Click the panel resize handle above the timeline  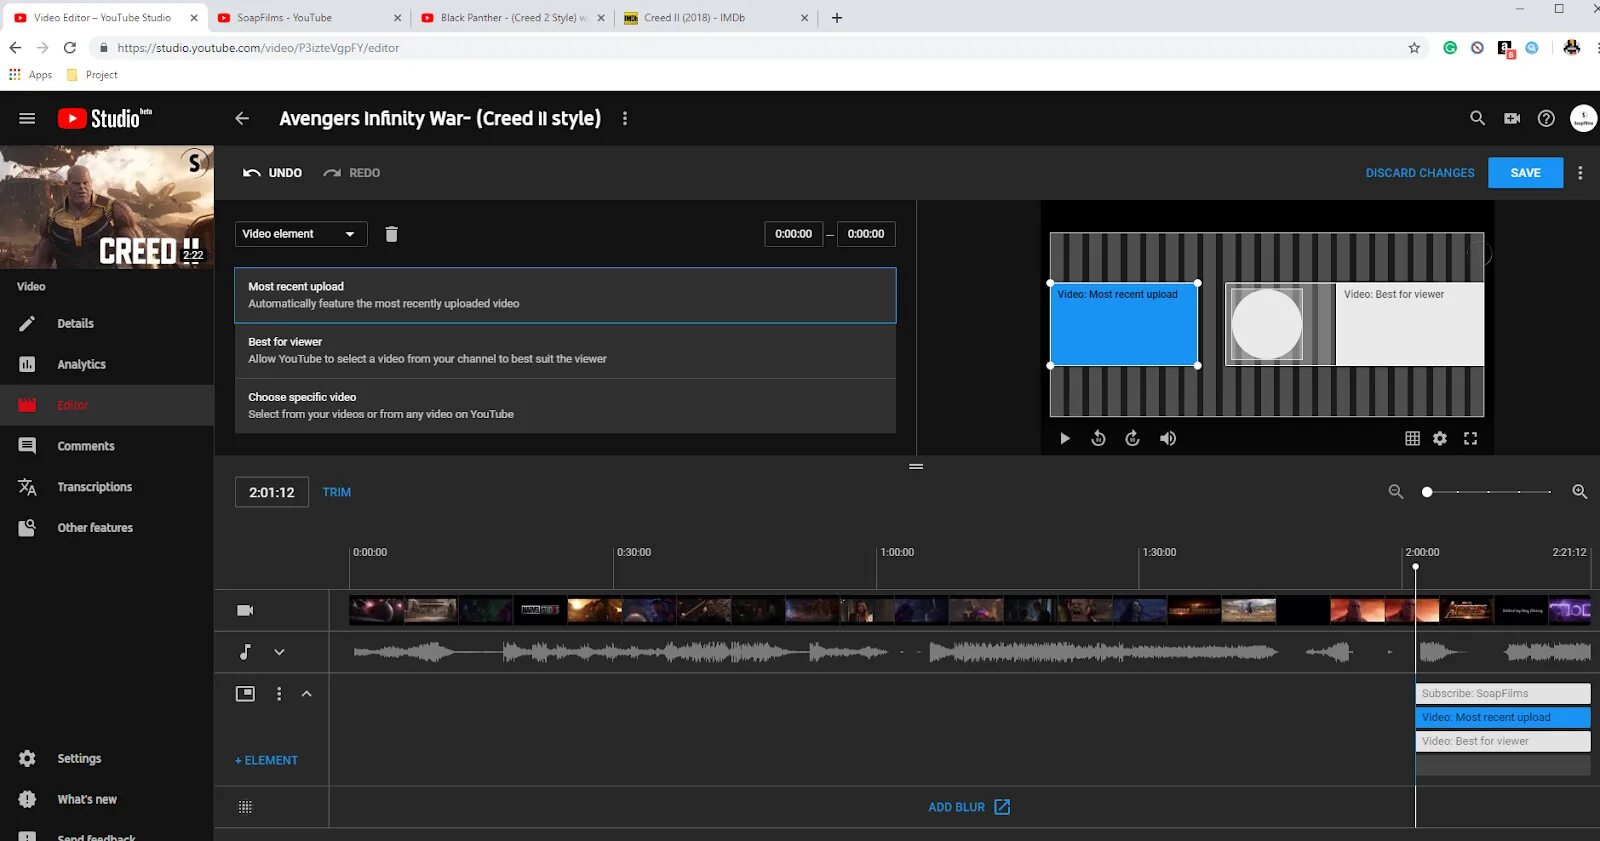pos(916,467)
